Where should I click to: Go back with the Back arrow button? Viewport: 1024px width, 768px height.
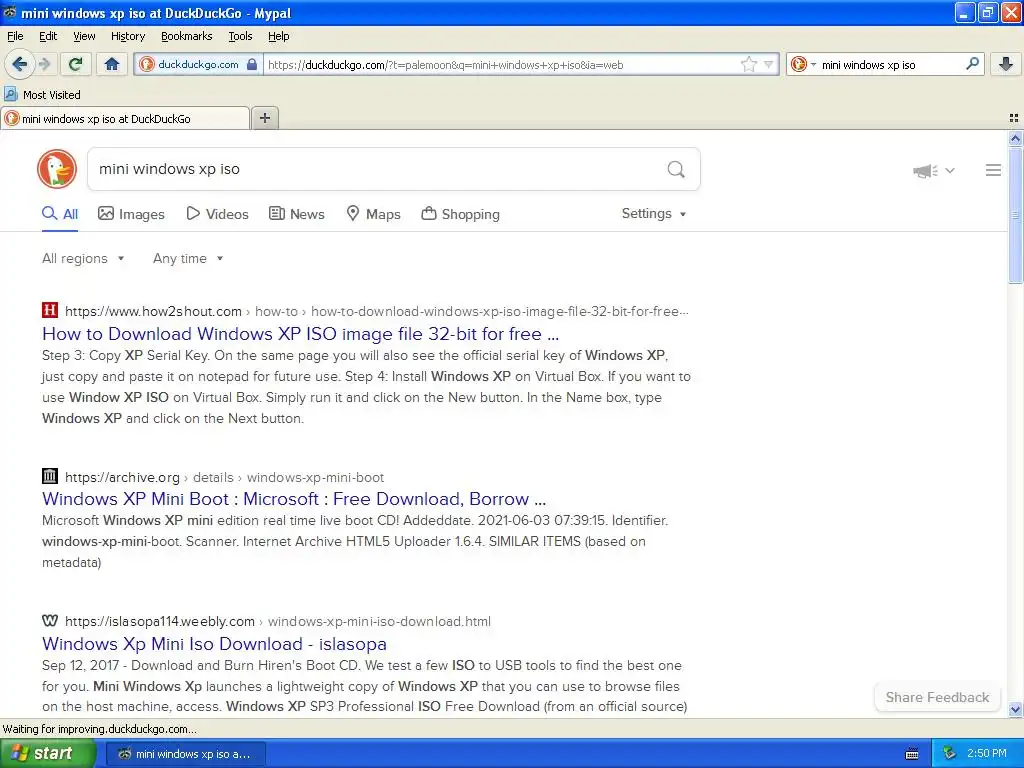(x=20, y=64)
